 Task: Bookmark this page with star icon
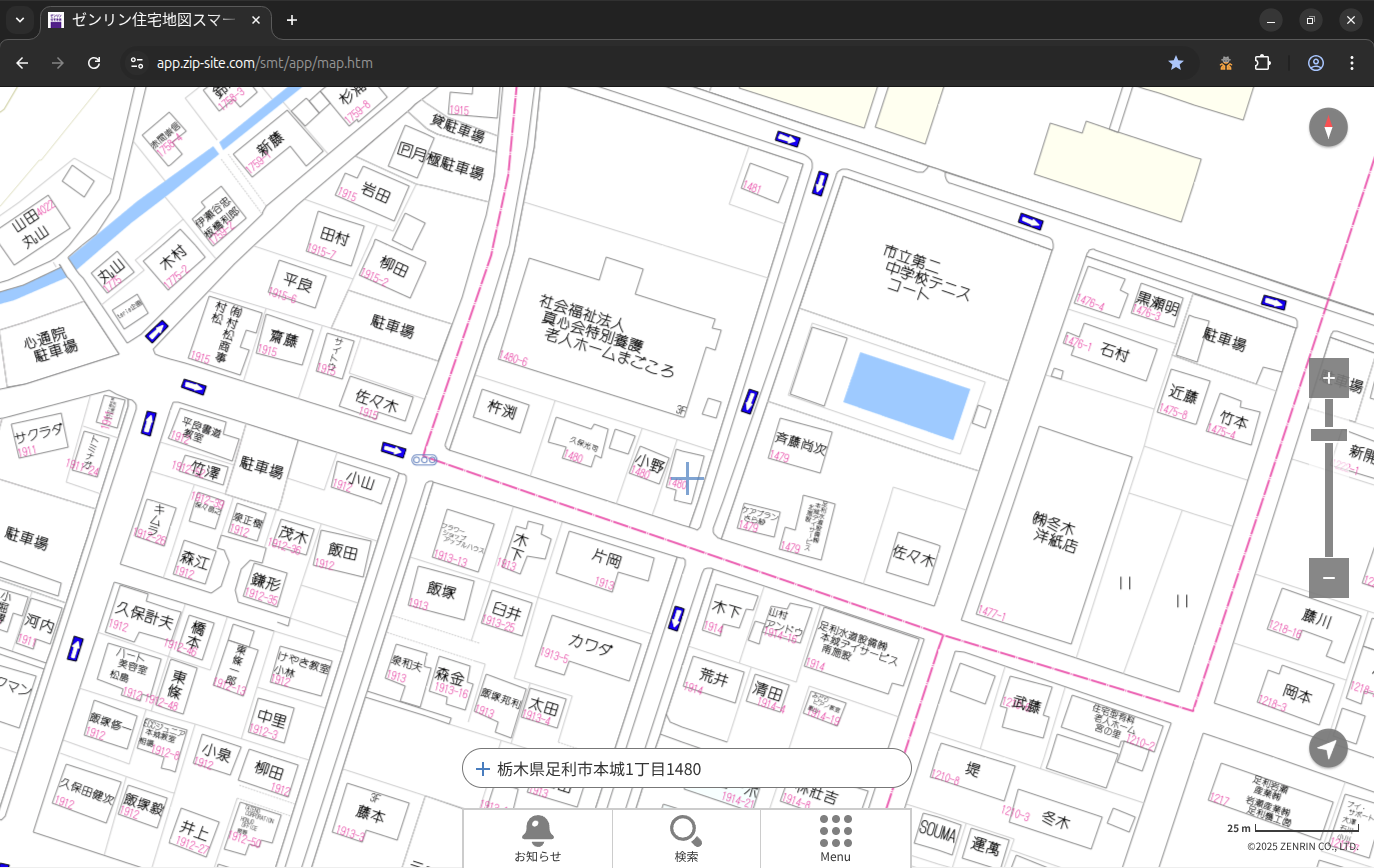(x=1176, y=63)
